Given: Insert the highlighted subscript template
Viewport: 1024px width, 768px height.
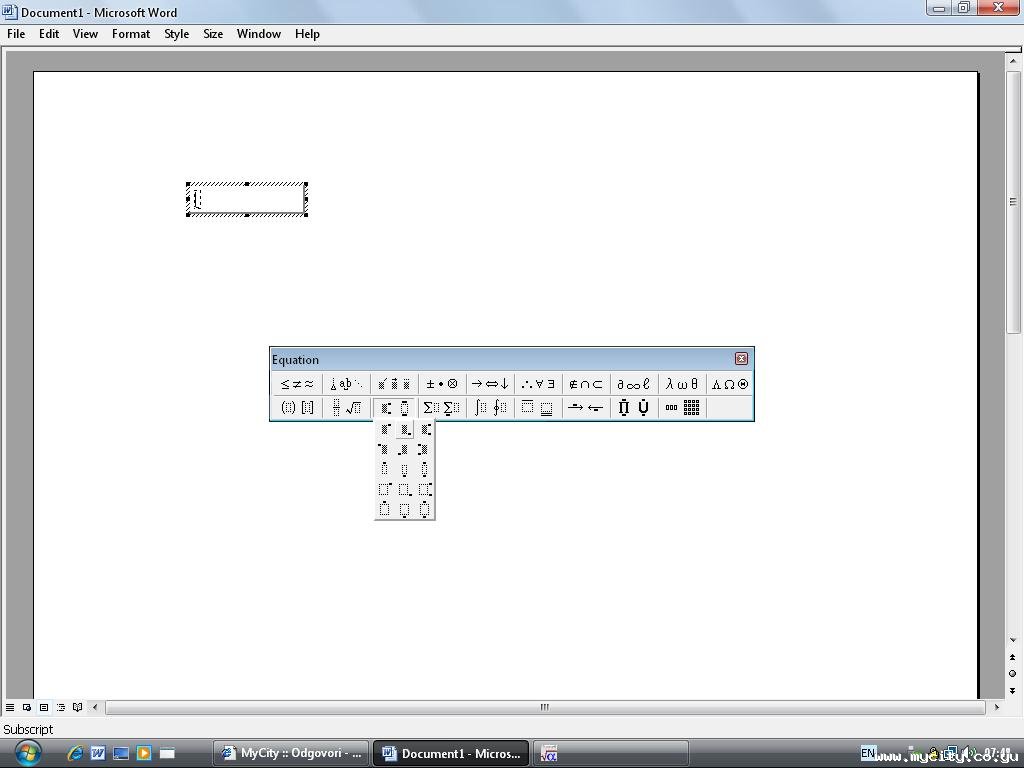Looking at the screenshot, I should (405, 429).
